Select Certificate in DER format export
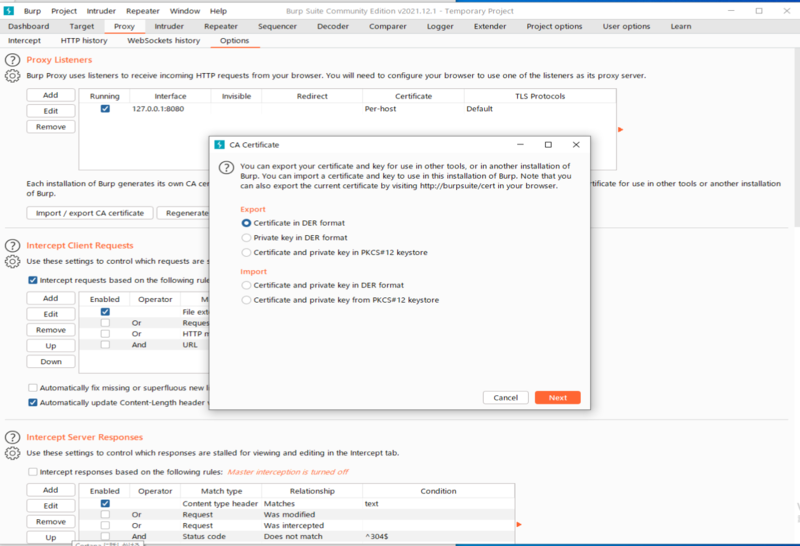This screenshot has height=546, width=800. coord(246,223)
